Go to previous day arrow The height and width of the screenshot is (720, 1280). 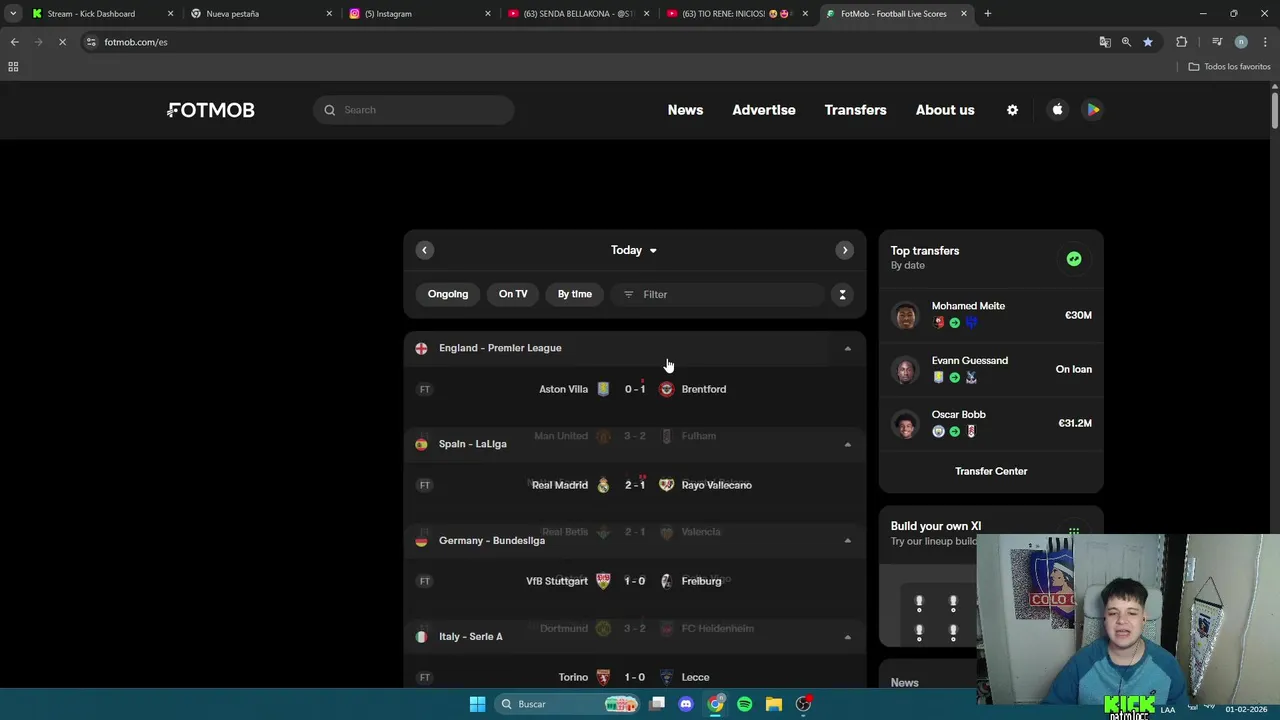(x=425, y=250)
